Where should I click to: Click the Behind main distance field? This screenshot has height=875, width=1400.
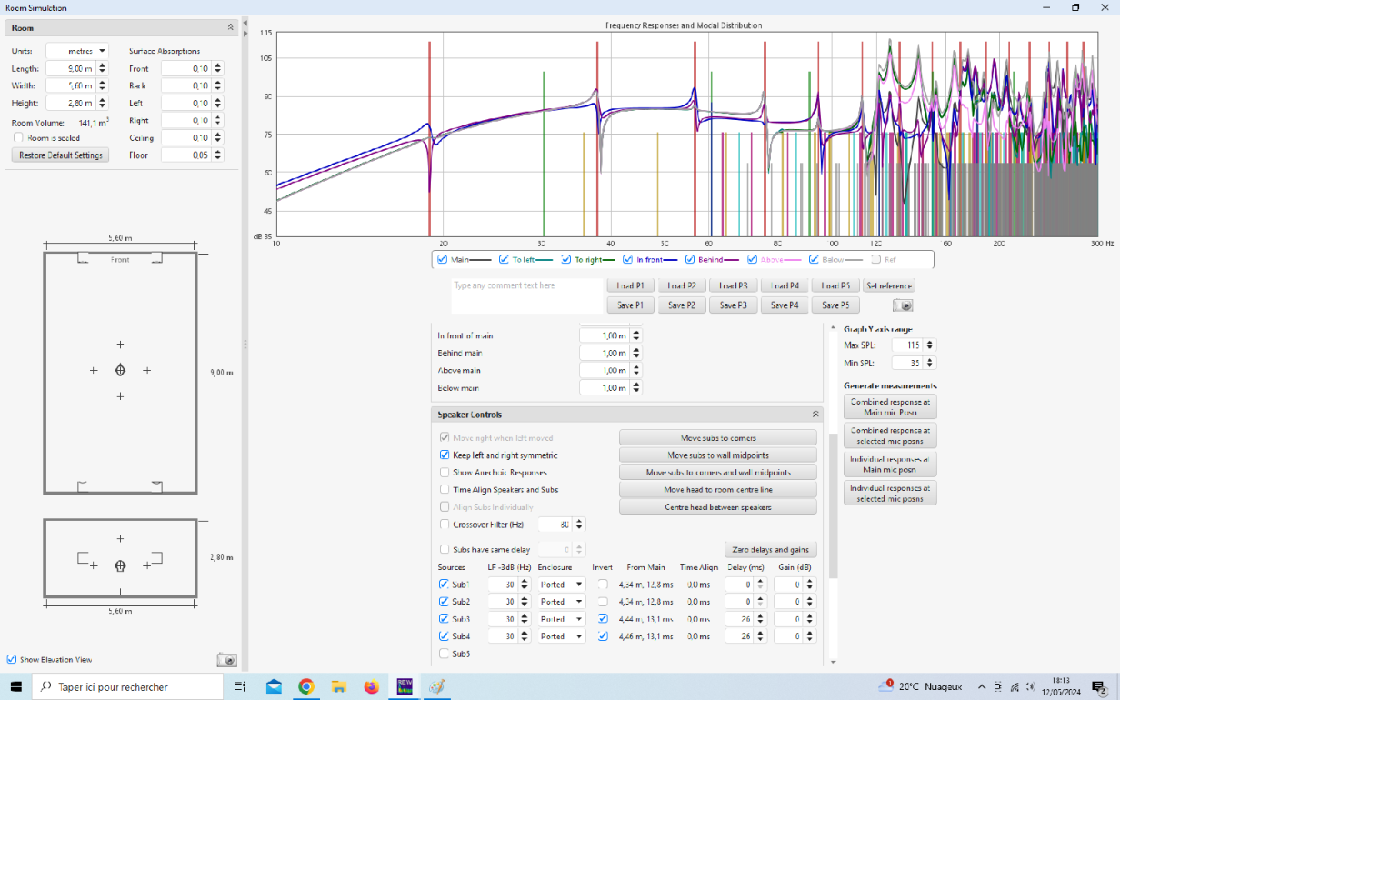coord(604,353)
